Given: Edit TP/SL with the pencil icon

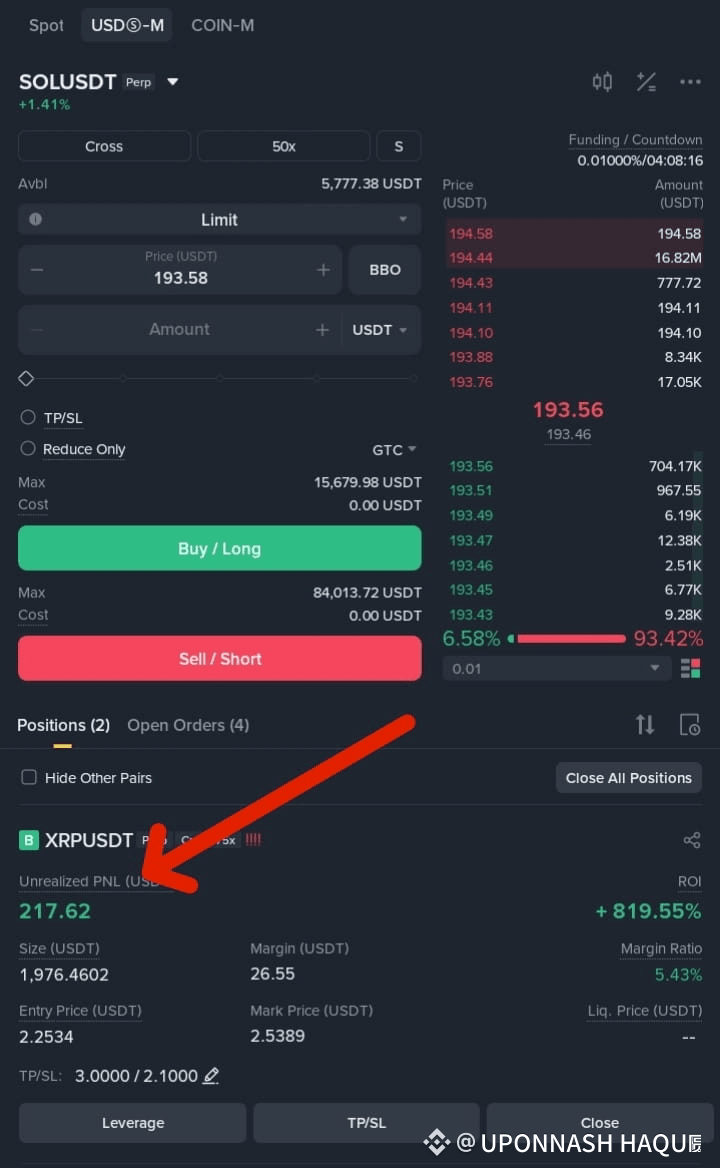Looking at the screenshot, I should click(x=211, y=1076).
